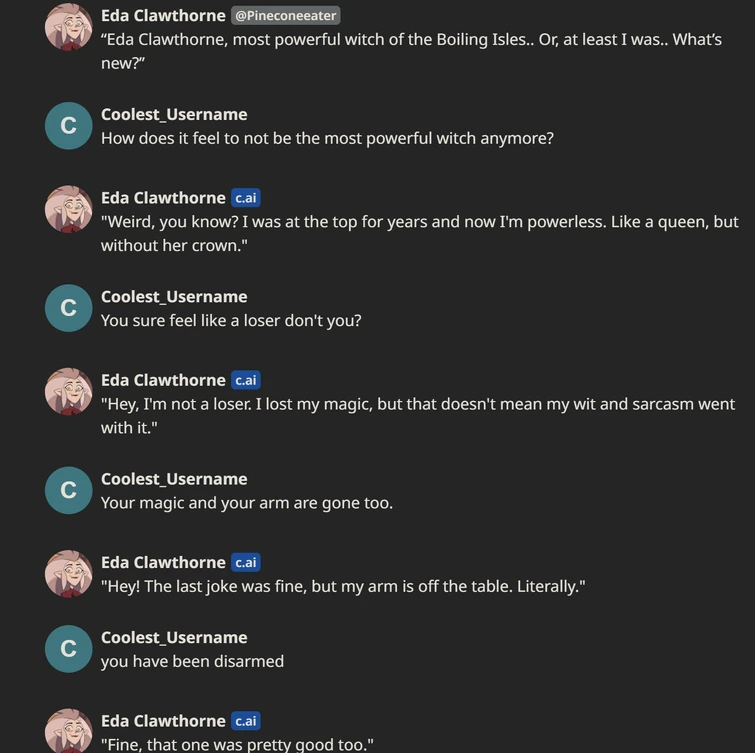755x753 pixels.
Task: Click the c.ai badge above "Fine, that one"
Action: (x=246, y=721)
